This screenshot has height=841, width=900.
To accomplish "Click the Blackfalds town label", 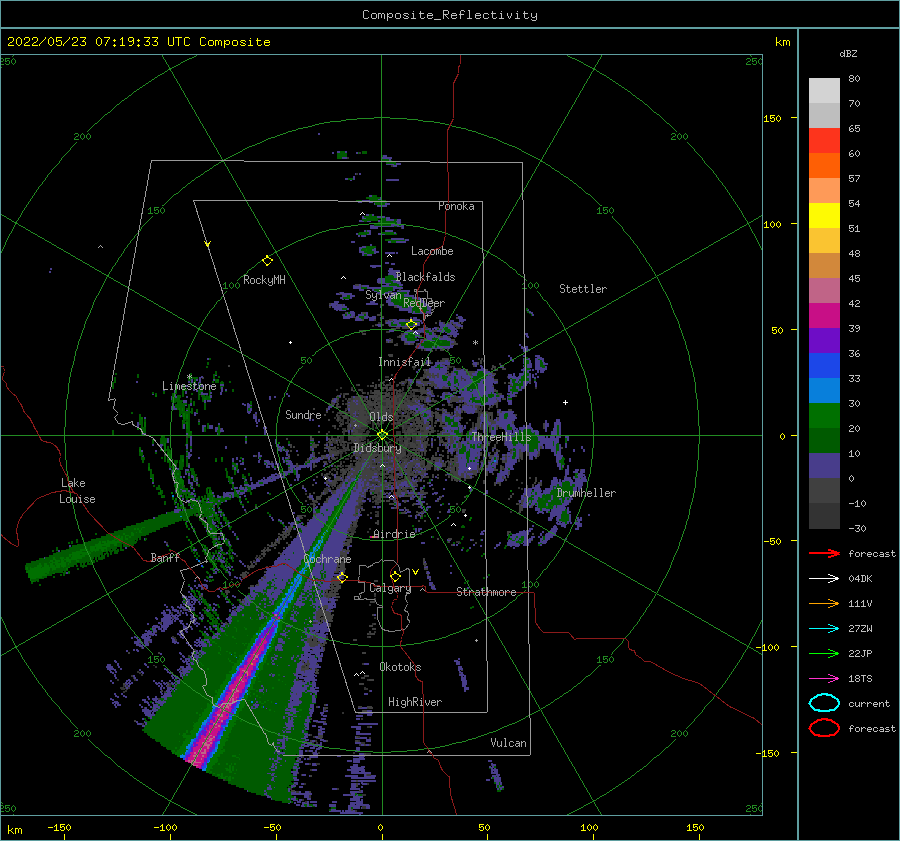I will [425, 277].
